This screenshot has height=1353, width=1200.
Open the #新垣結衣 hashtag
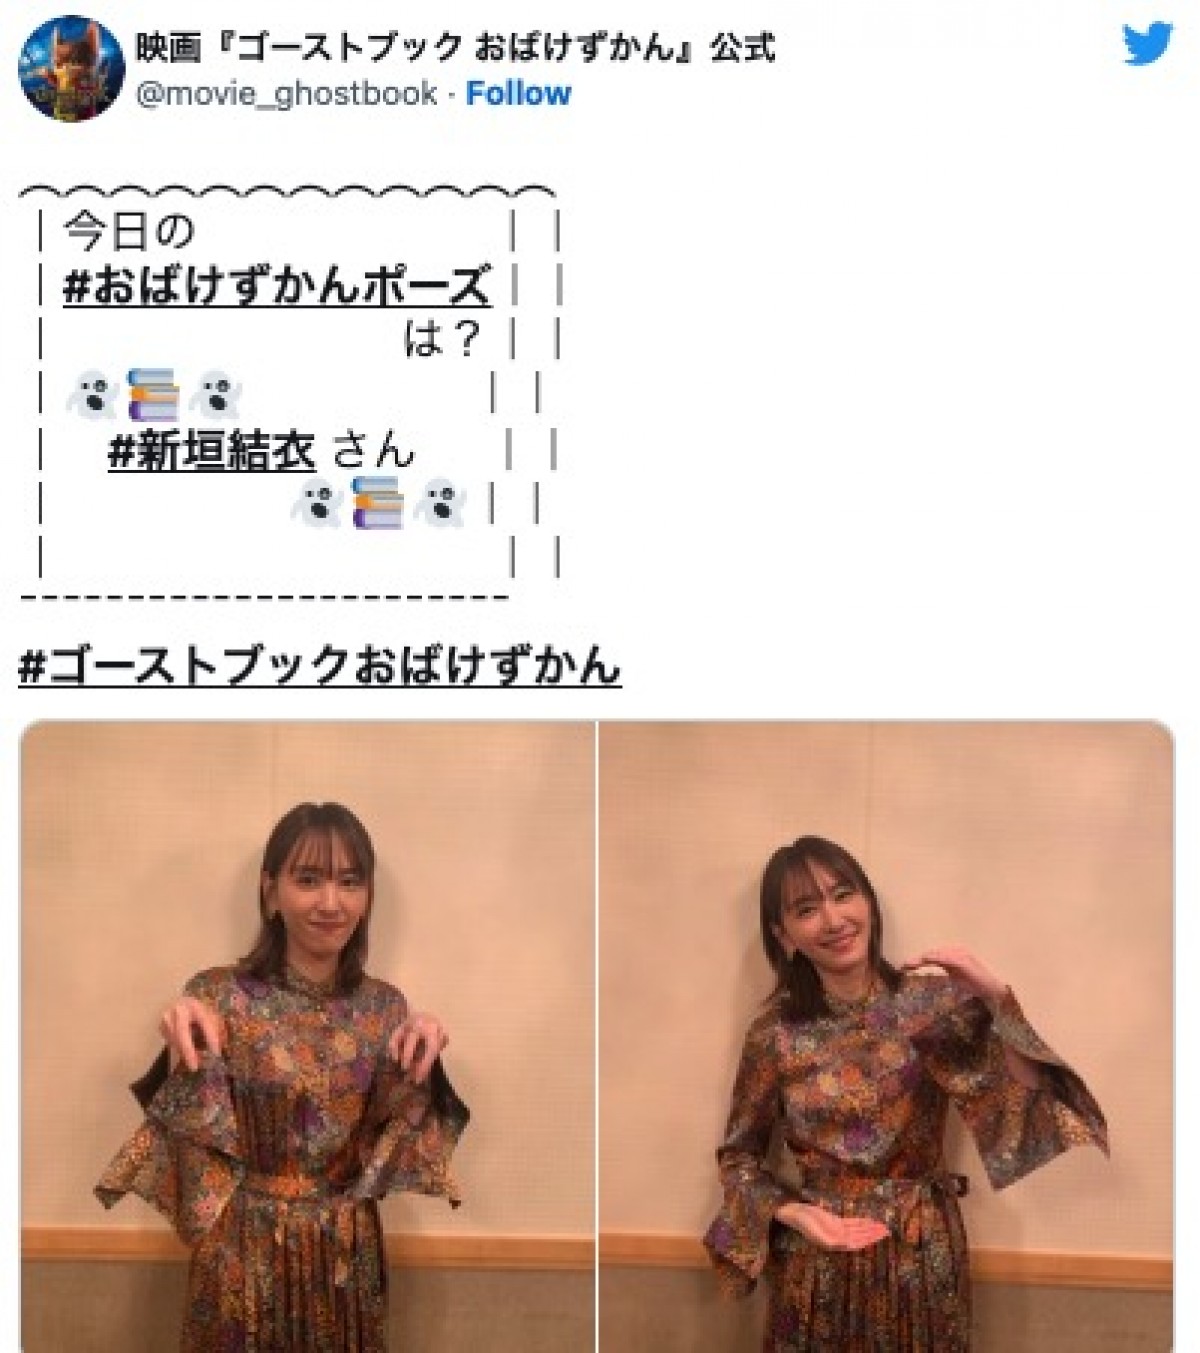click(x=212, y=451)
